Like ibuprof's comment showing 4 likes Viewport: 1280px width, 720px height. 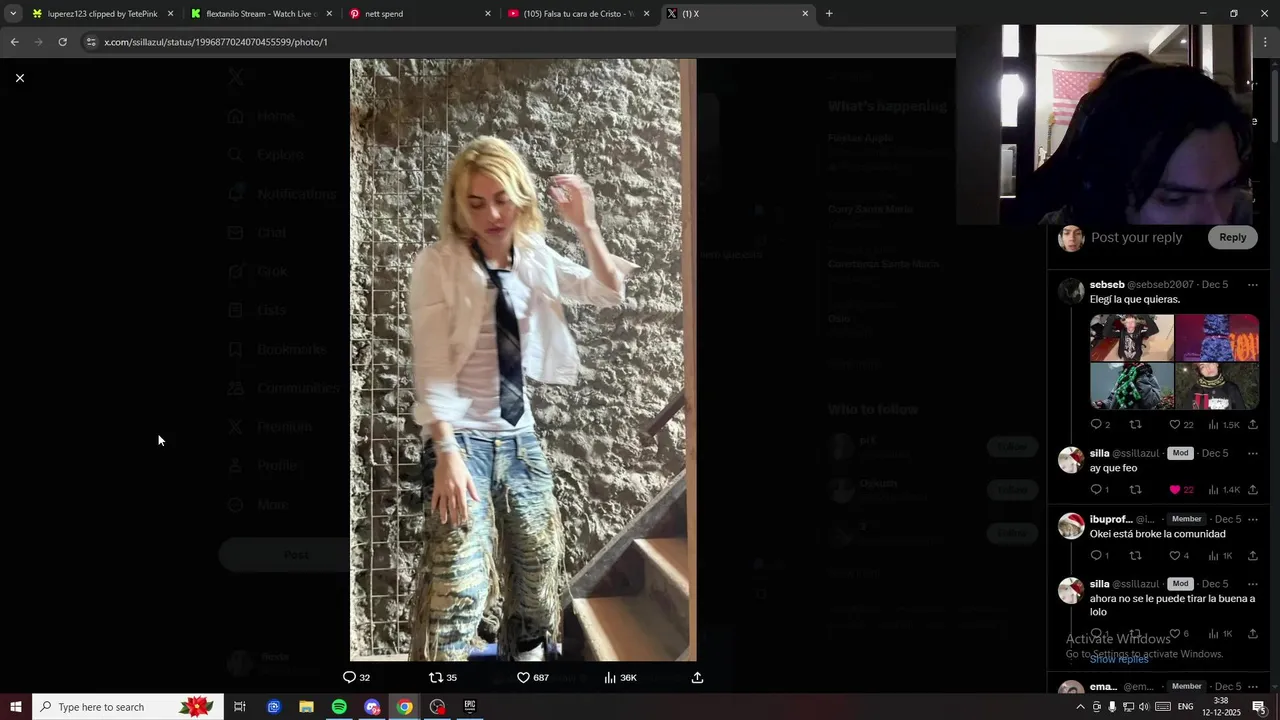click(x=1175, y=555)
